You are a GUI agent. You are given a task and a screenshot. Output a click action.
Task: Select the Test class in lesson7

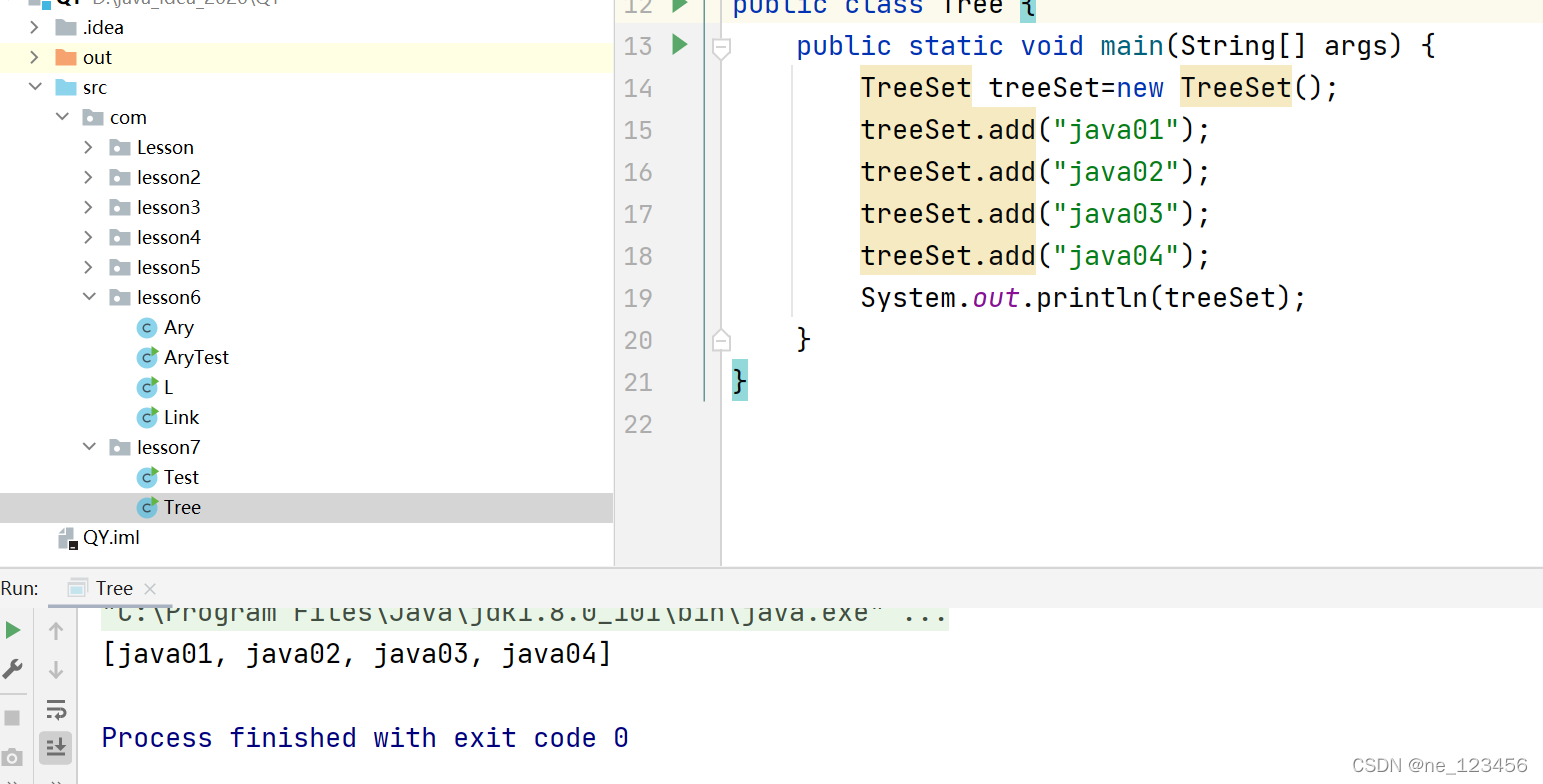pyautogui.click(x=181, y=477)
